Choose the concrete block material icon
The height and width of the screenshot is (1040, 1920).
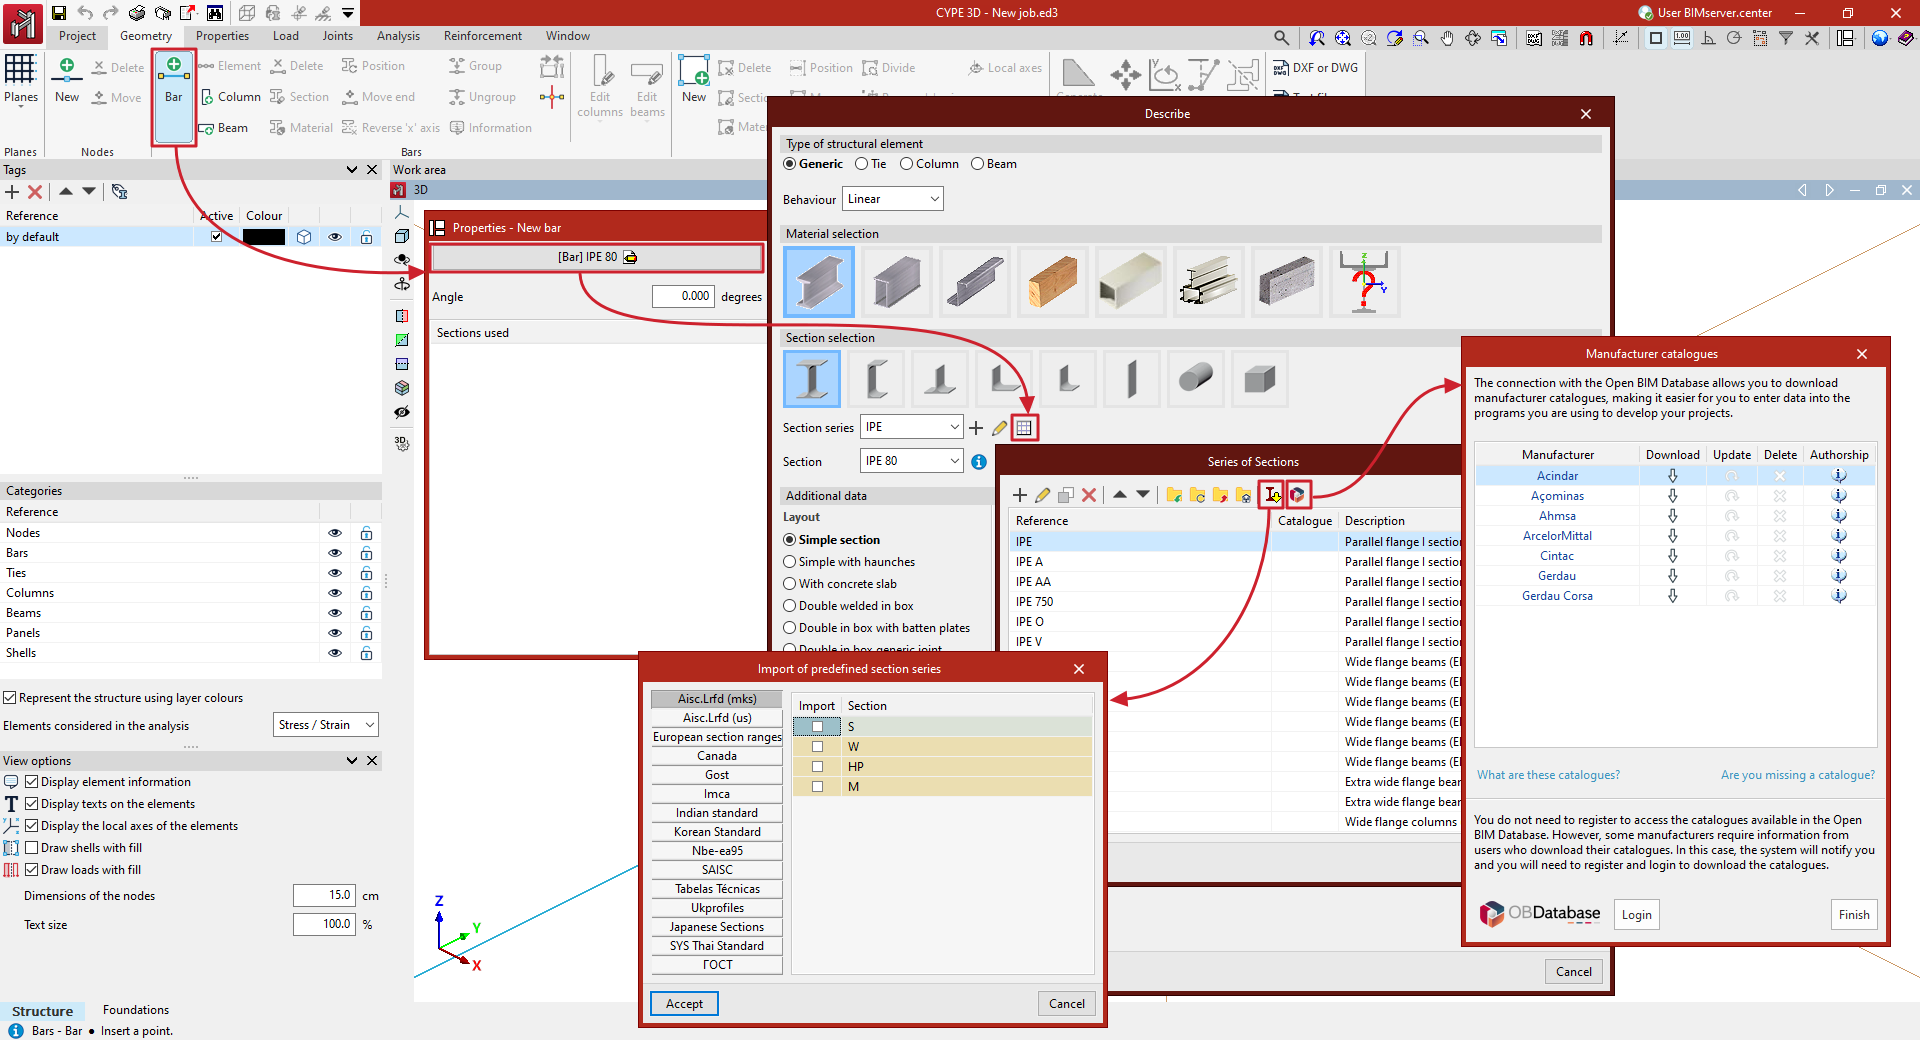[x=1287, y=282]
